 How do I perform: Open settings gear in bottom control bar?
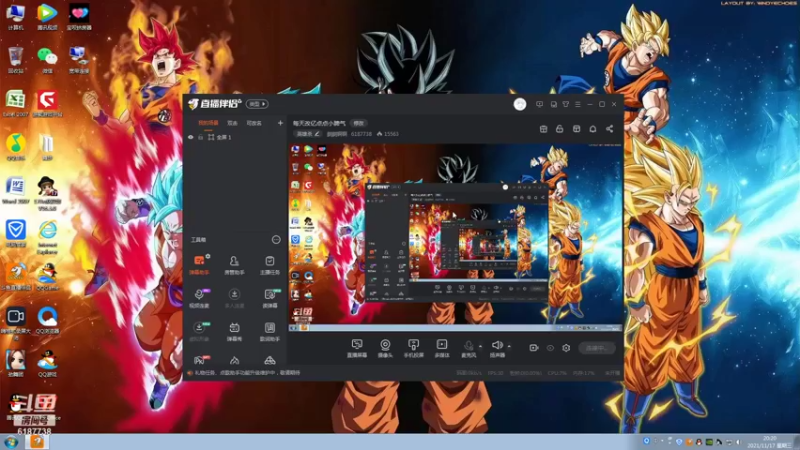(566, 348)
